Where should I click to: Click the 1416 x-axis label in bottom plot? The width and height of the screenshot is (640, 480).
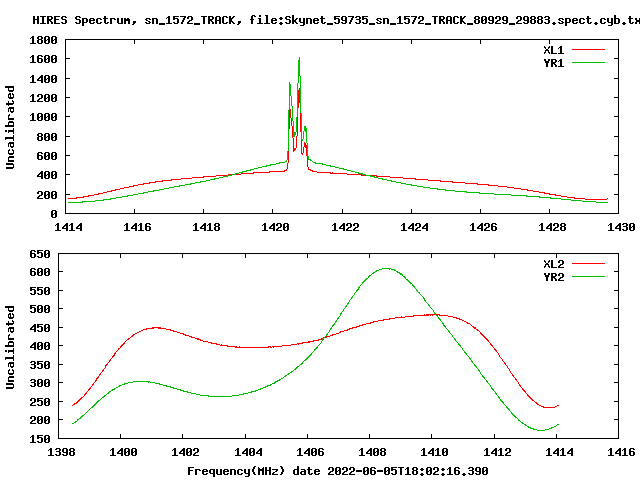coord(621,452)
